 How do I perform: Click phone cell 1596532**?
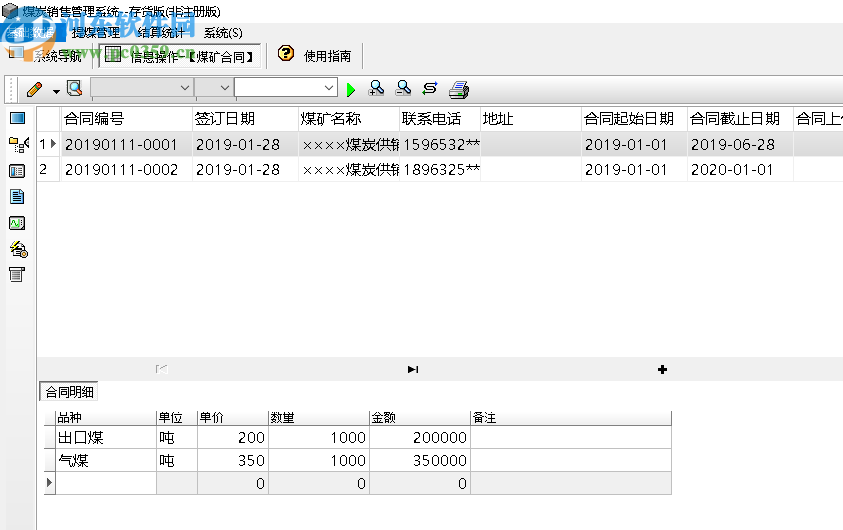(x=440, y=145)
